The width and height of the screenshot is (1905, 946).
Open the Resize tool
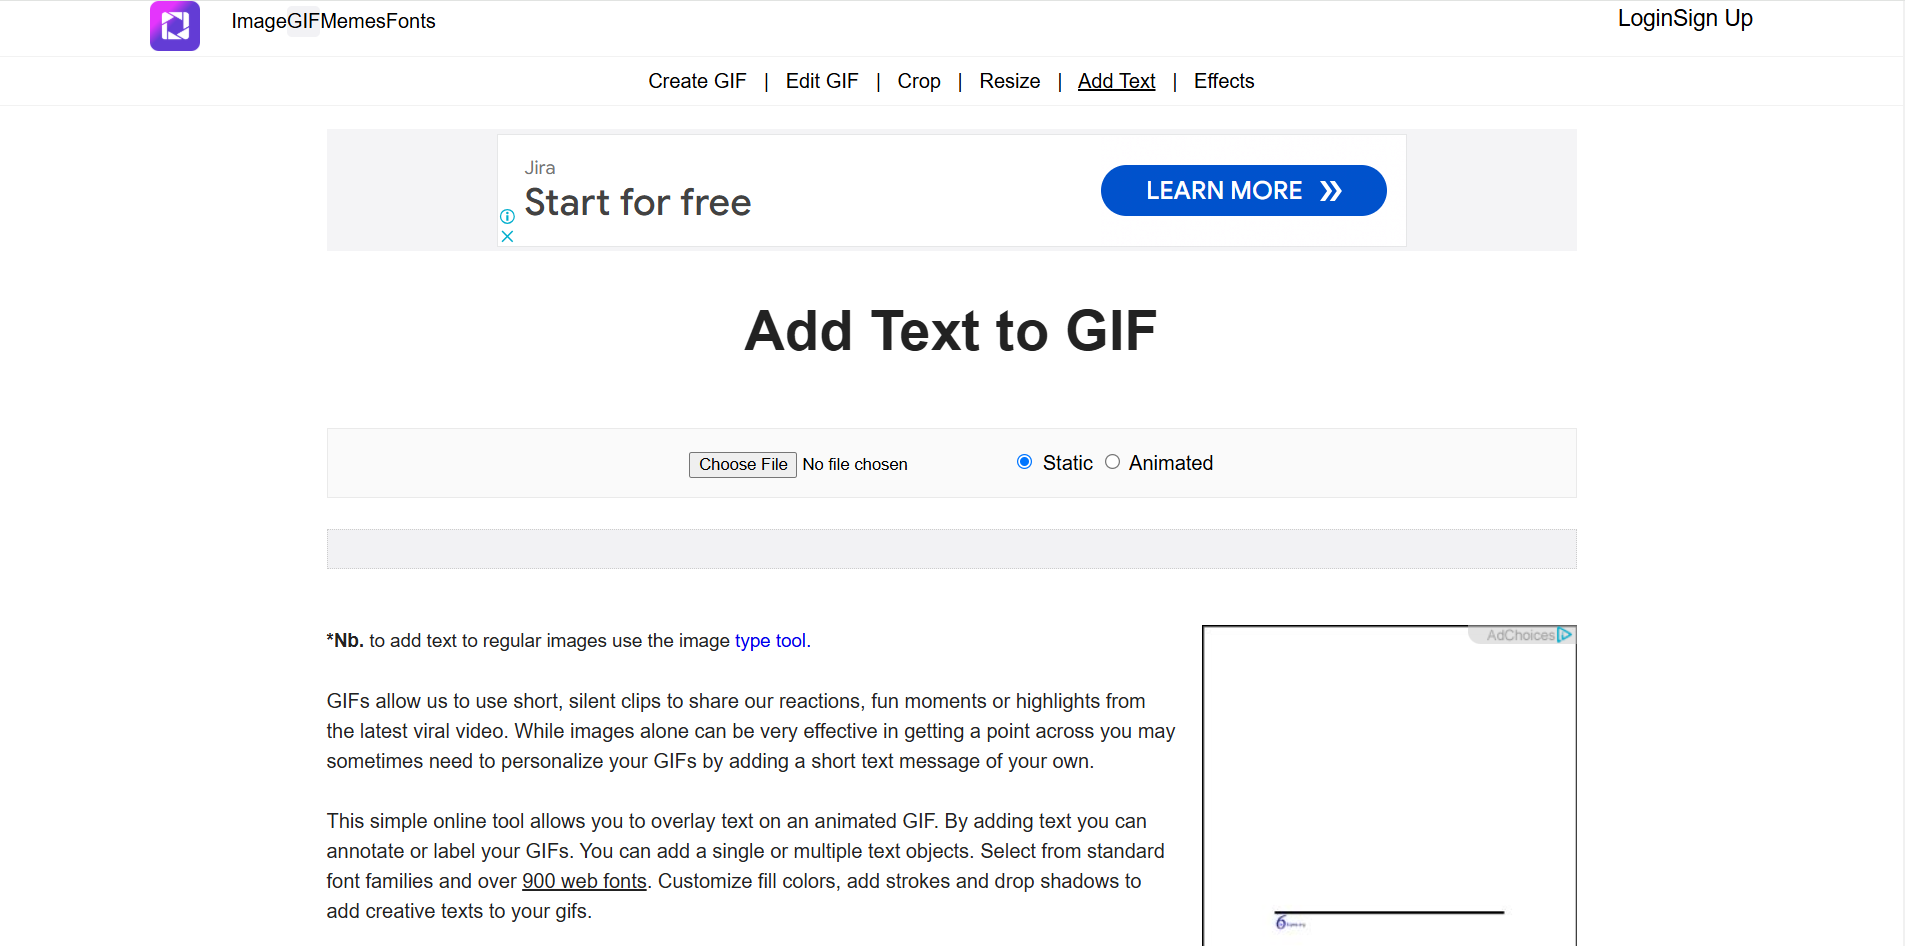pyautogui.click(x=1009, y=81)
